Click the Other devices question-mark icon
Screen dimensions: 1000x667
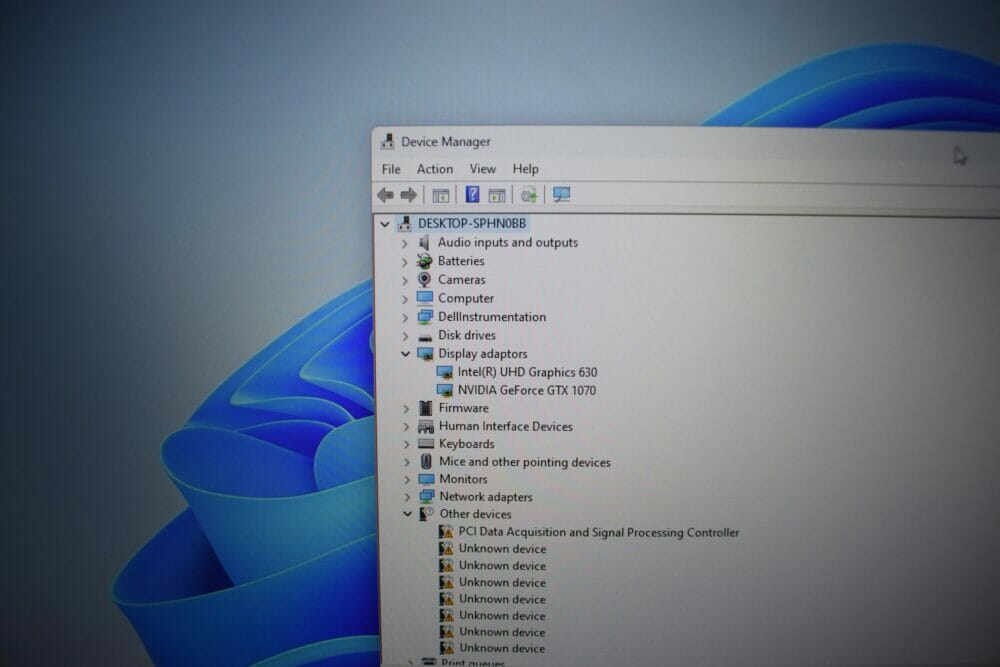click(426, 514)
